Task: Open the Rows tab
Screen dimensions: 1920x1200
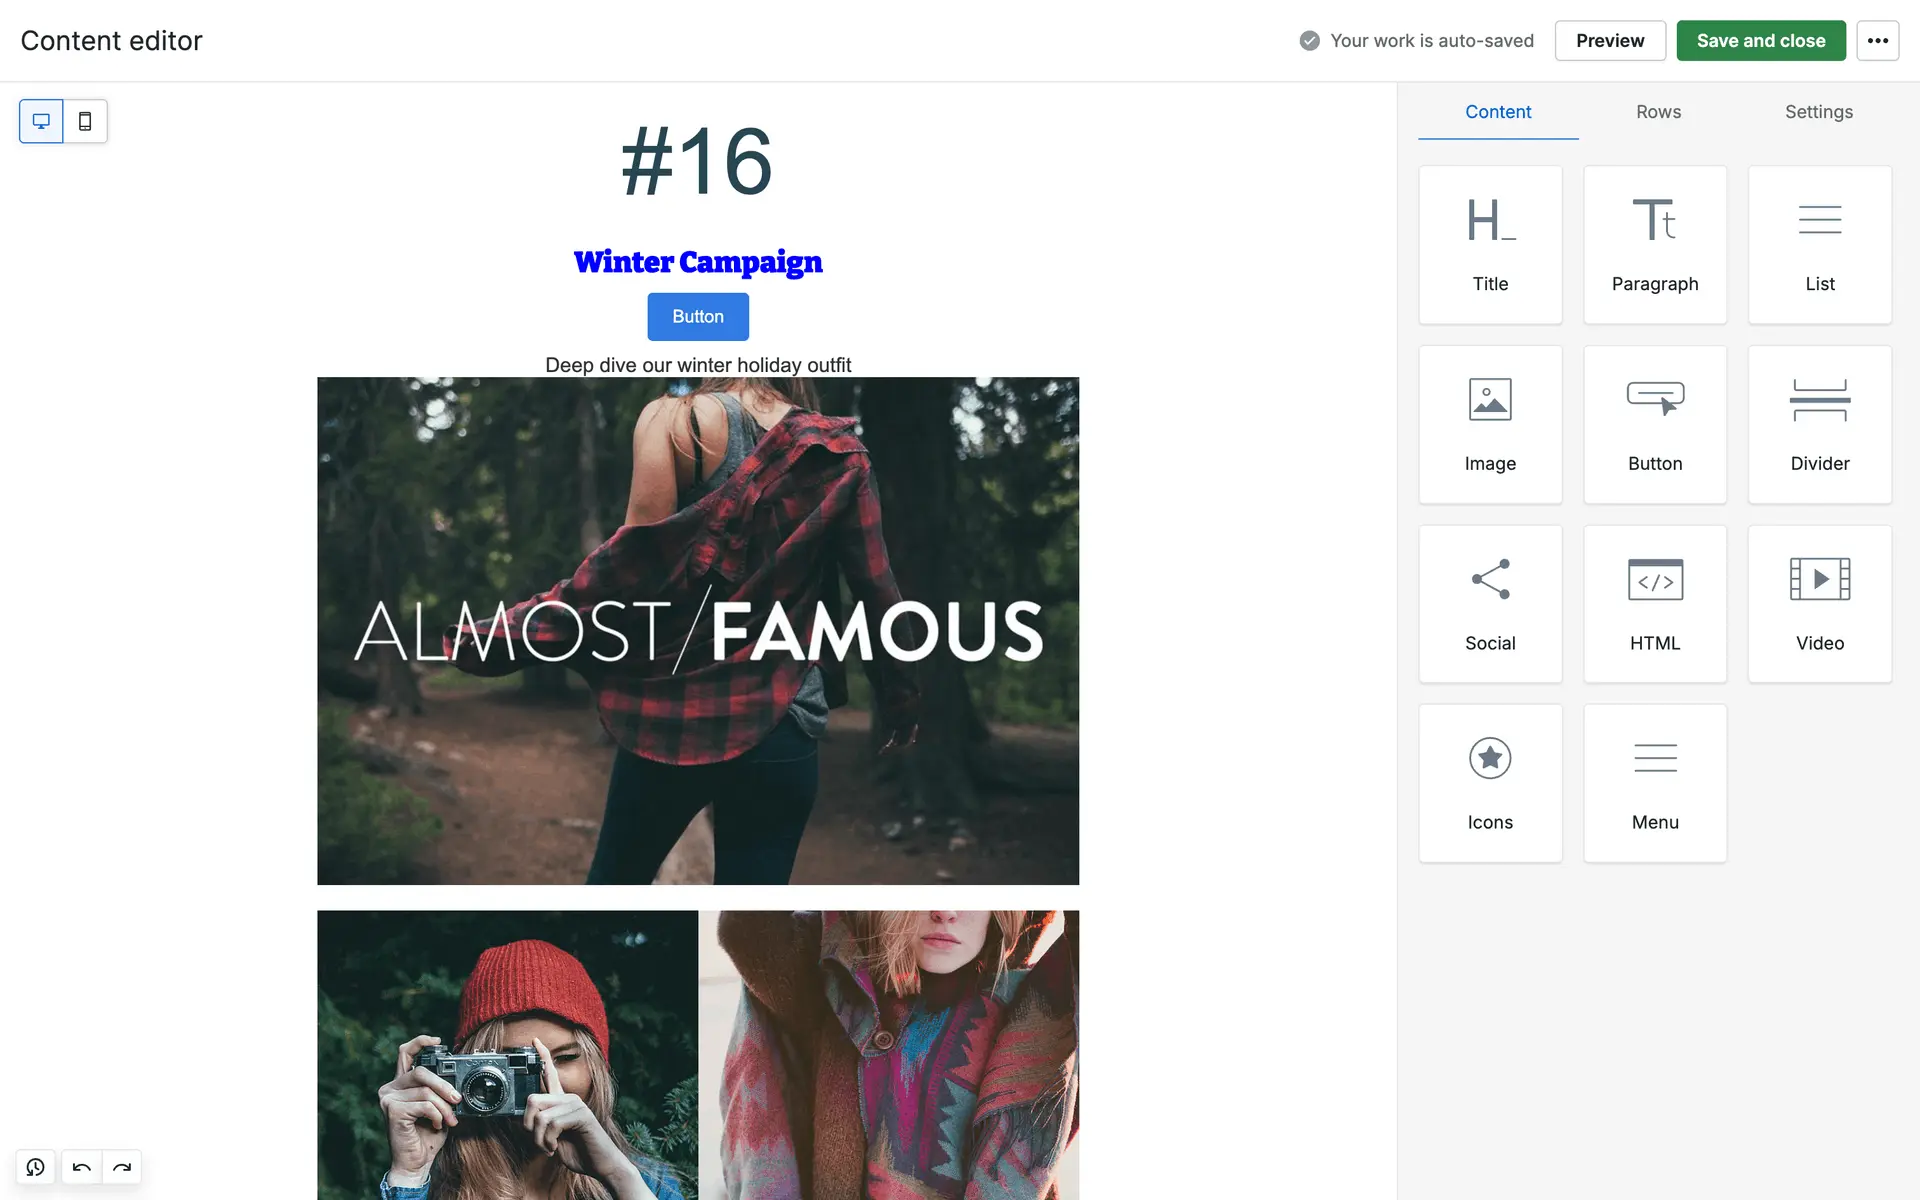Action: [x=1658, y=112]
